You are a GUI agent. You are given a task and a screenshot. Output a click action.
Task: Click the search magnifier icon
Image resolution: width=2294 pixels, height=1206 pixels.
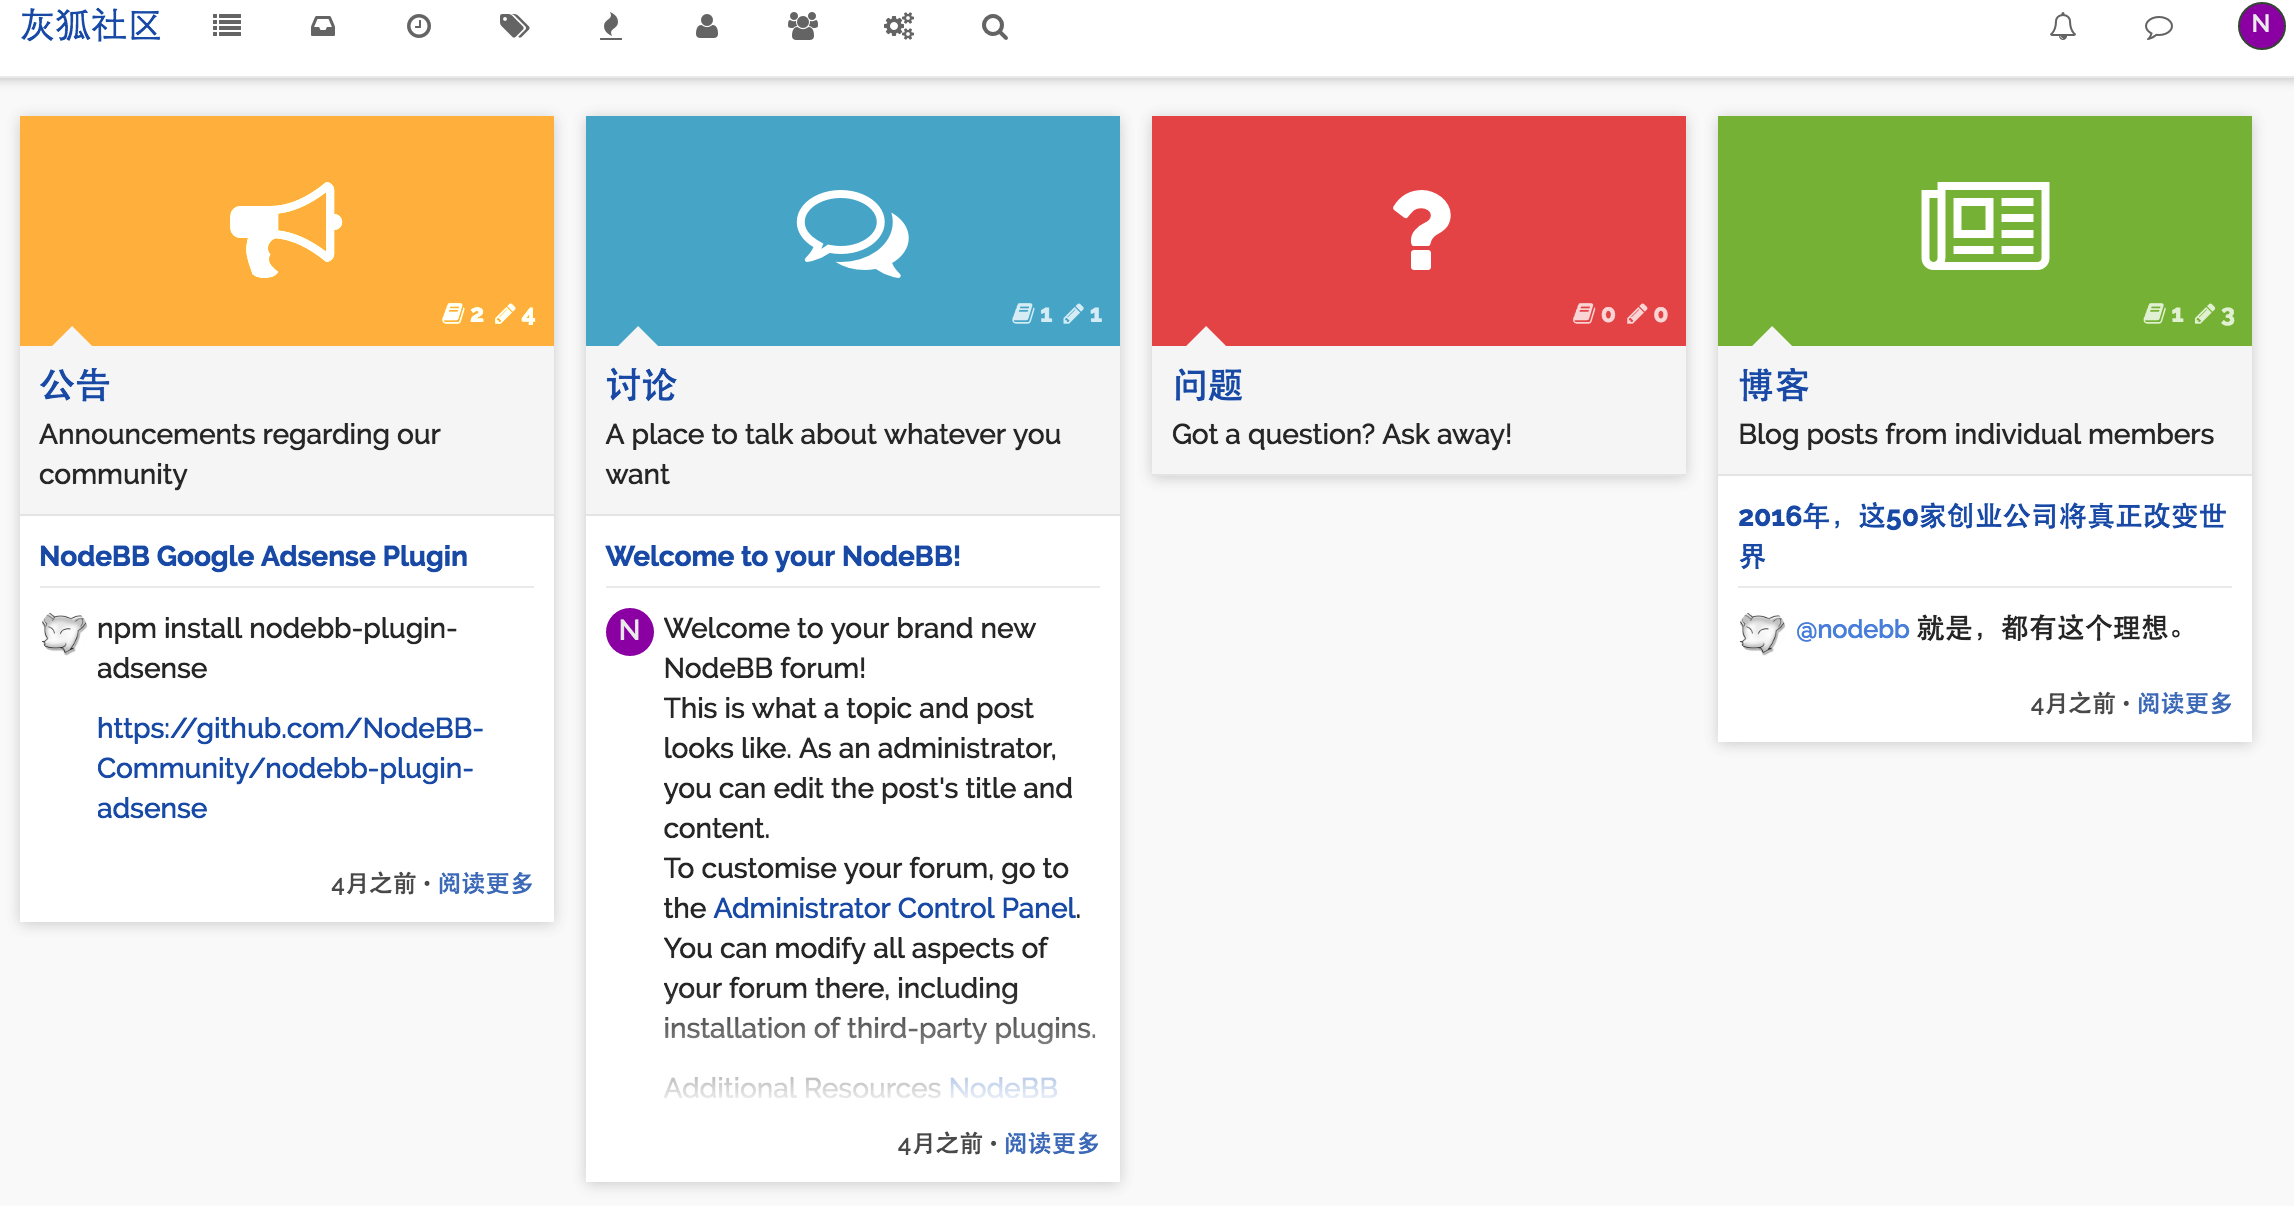pyautogui.click(x=994, y=27)
